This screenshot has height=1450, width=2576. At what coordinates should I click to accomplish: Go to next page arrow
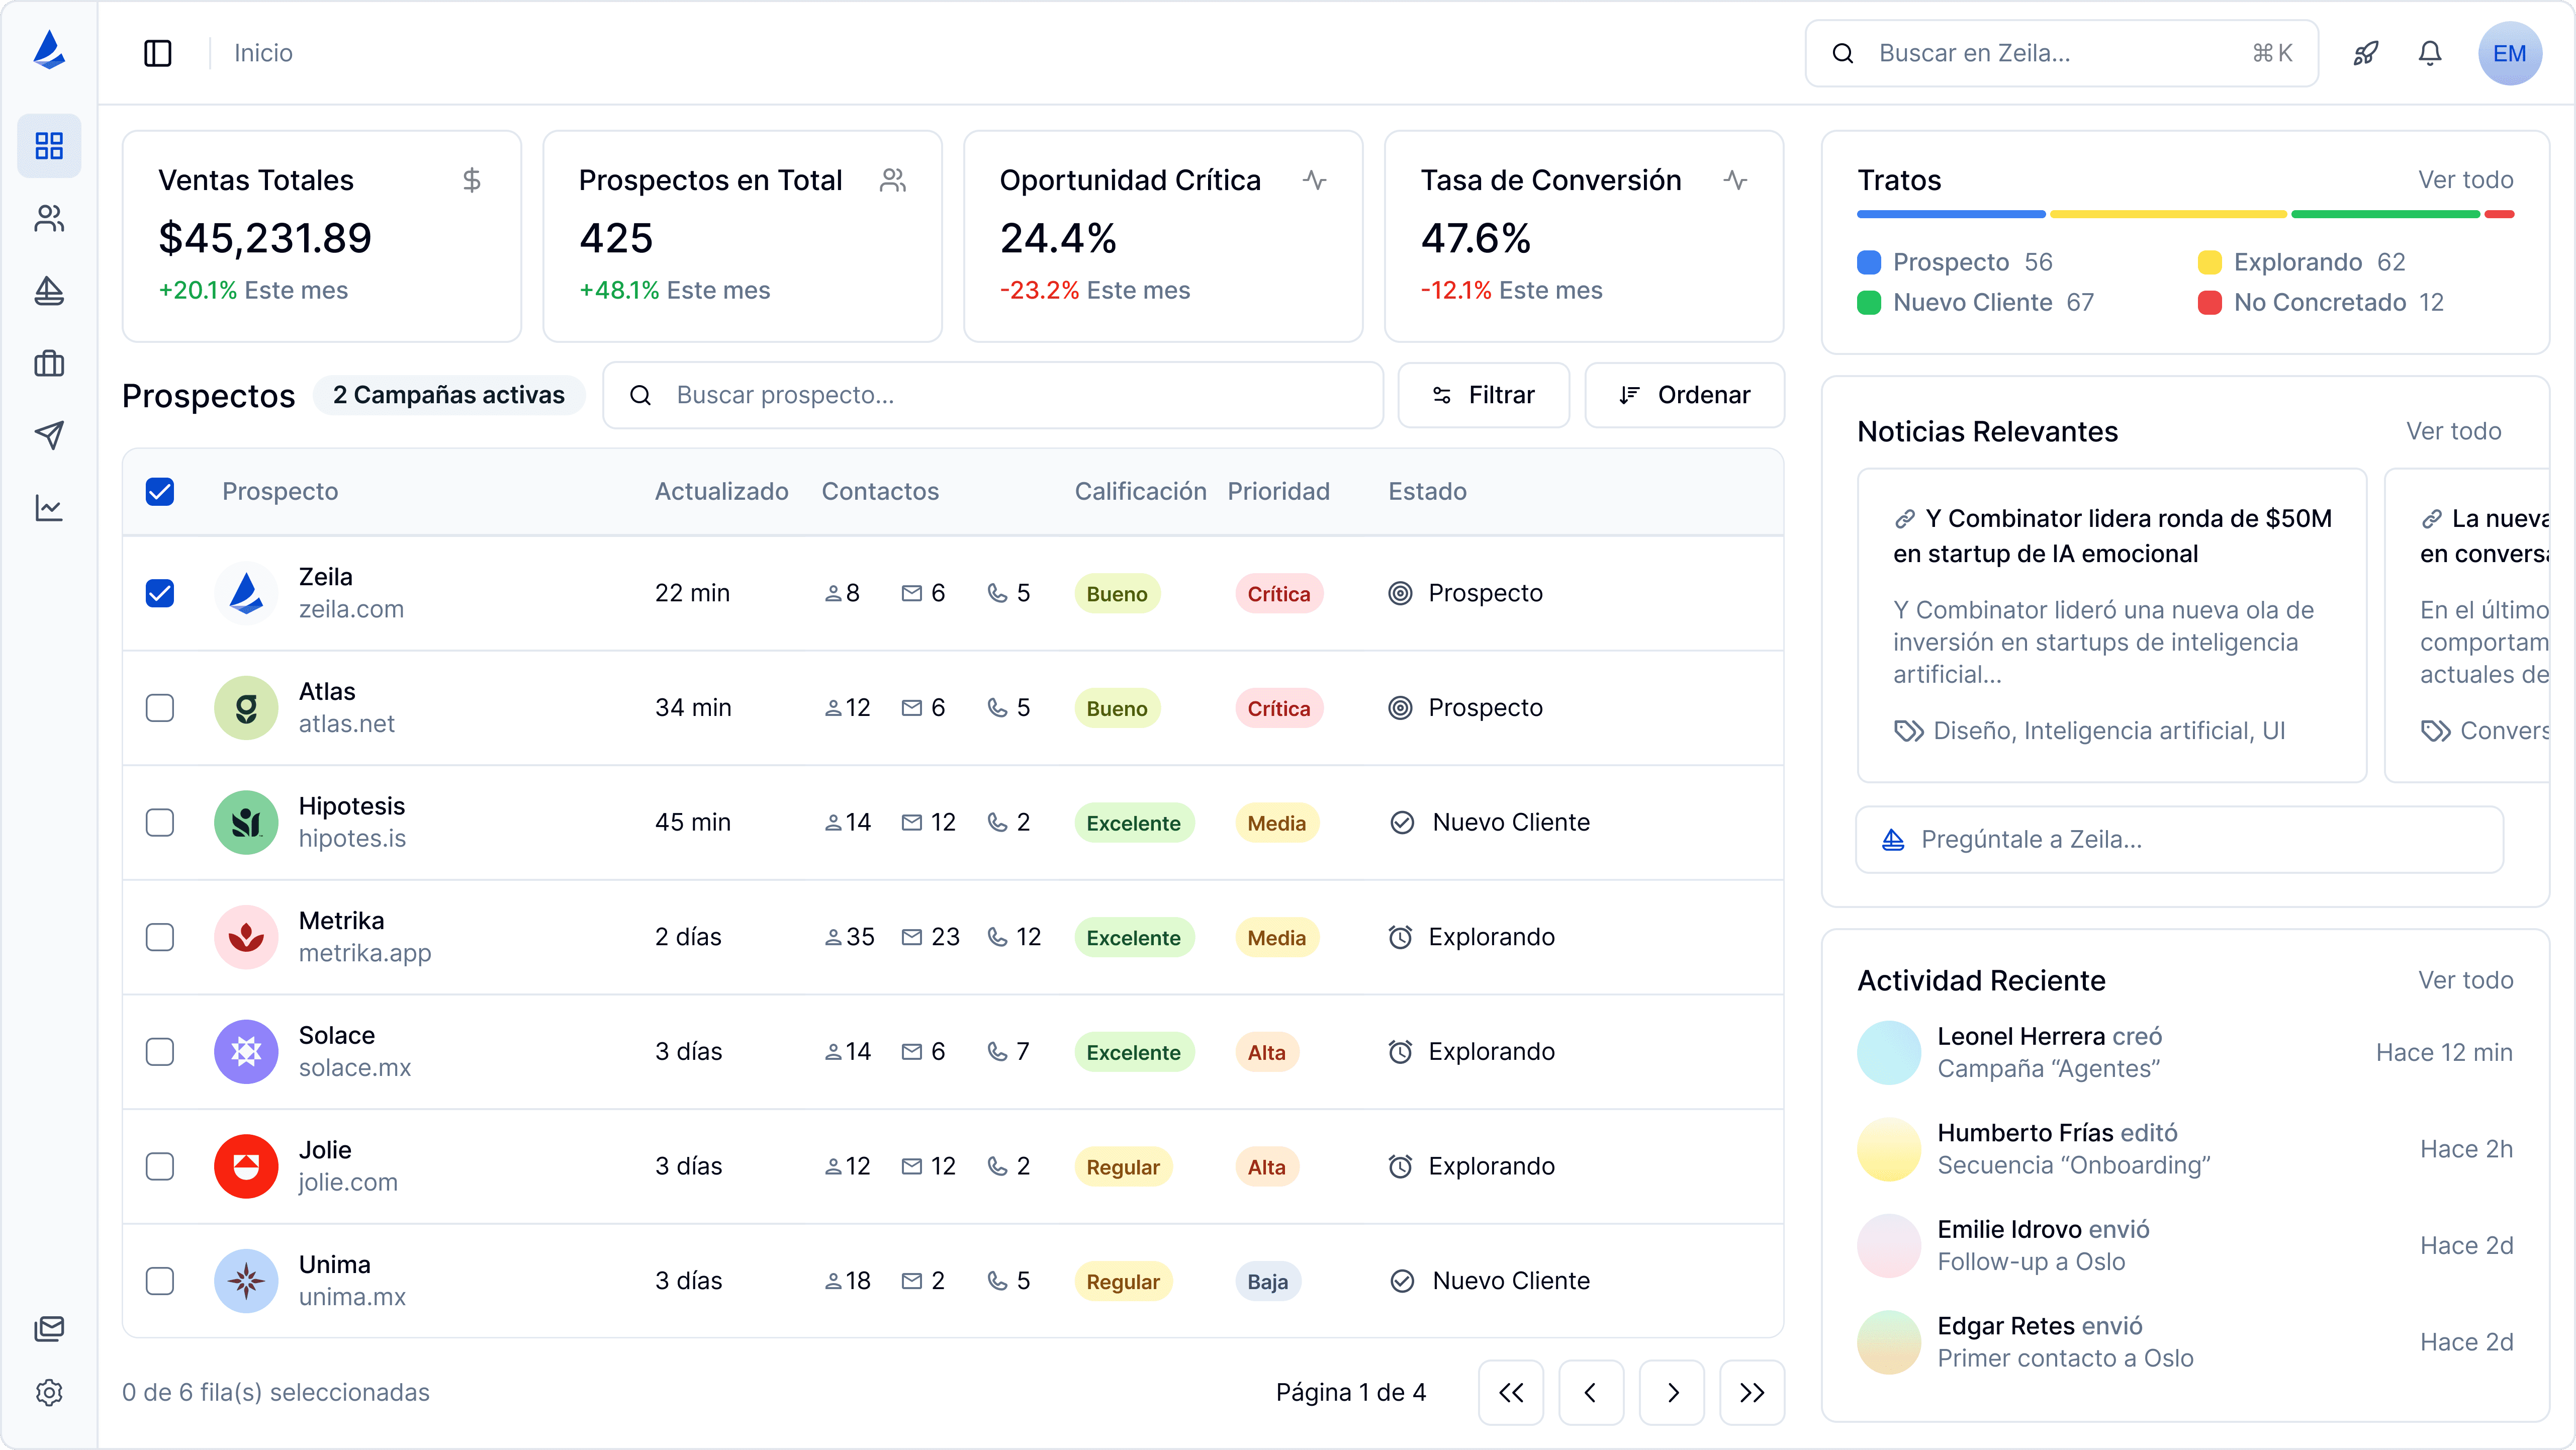pos(1672,1392)
